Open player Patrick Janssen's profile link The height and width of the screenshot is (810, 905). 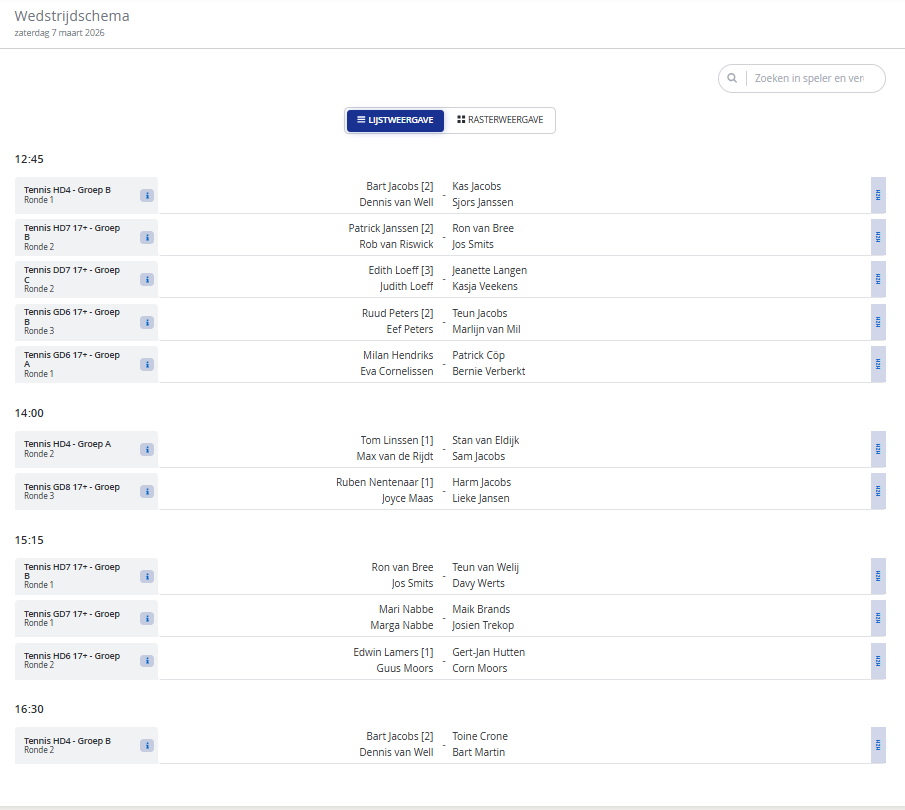click(384, 228)
